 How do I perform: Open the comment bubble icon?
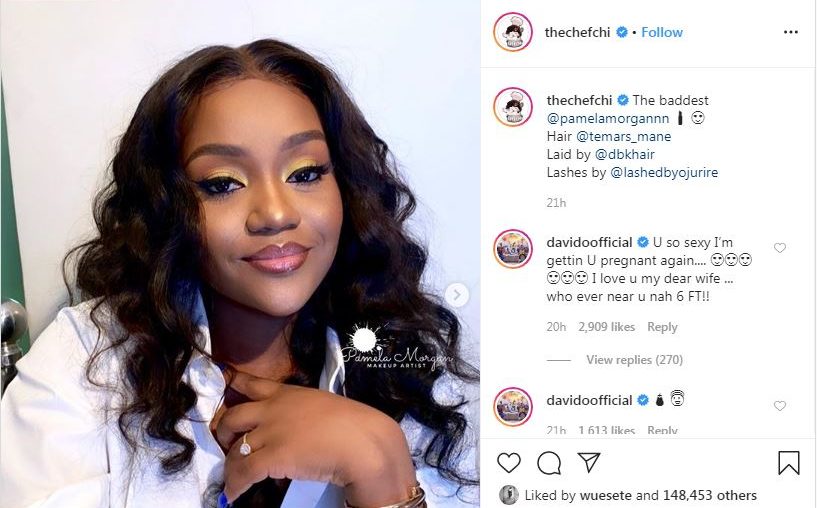coord(549,463)
